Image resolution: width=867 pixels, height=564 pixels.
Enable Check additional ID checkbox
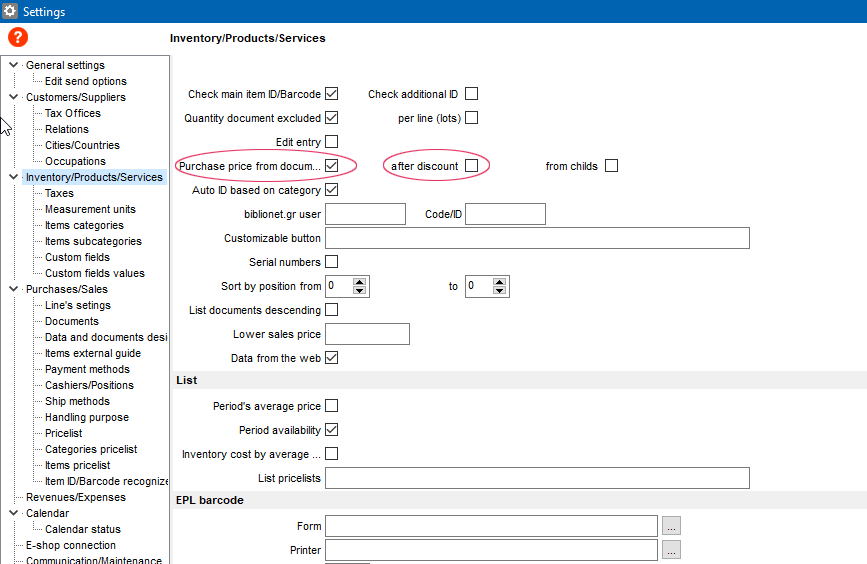(x=472, y=94)
